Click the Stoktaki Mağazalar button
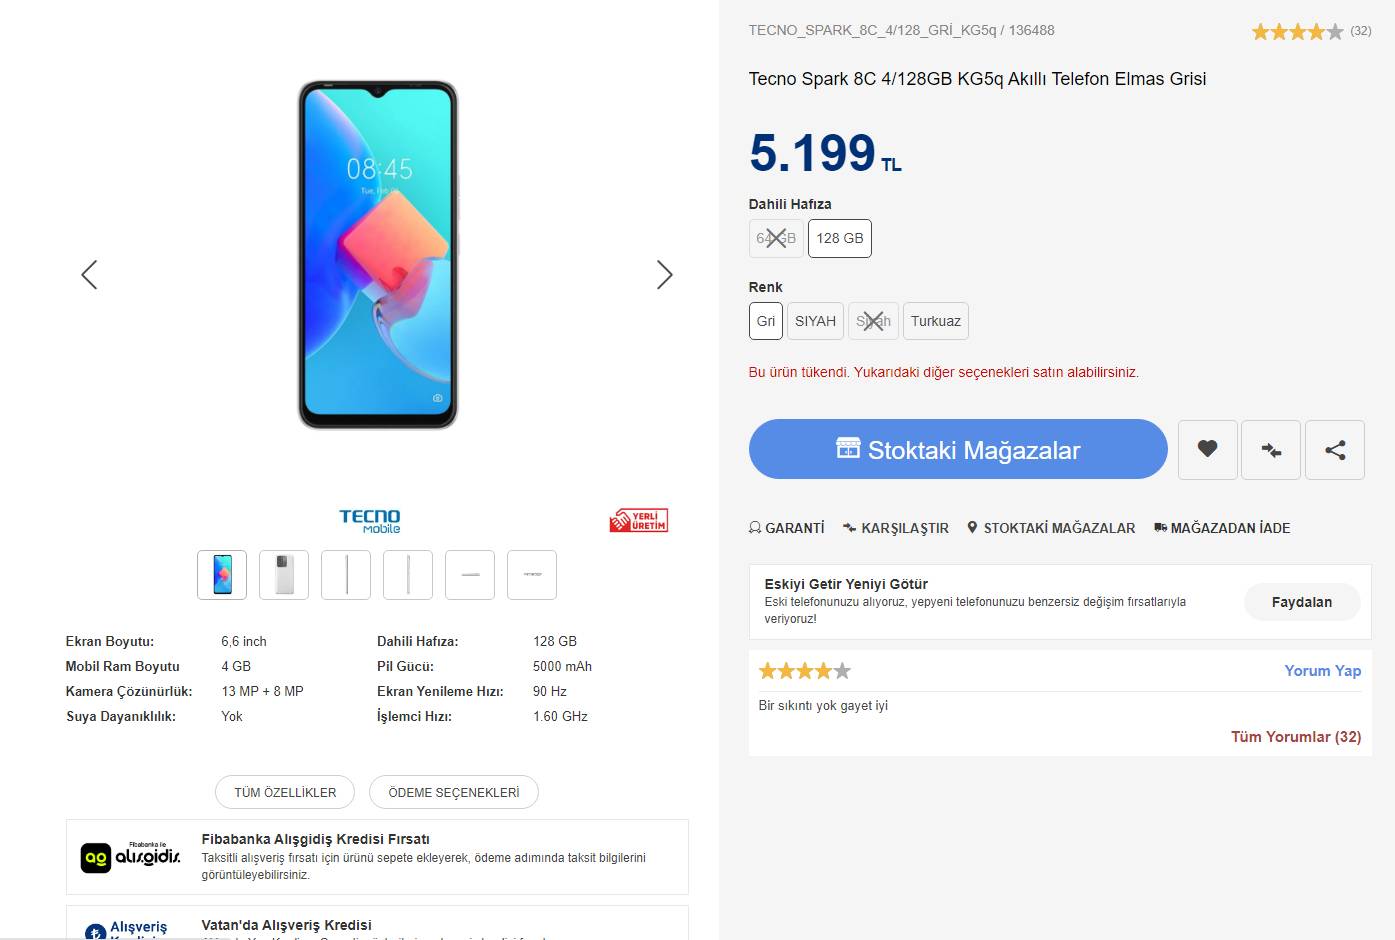The width and height of the screenshot is (1395, 940). [958, 450]
